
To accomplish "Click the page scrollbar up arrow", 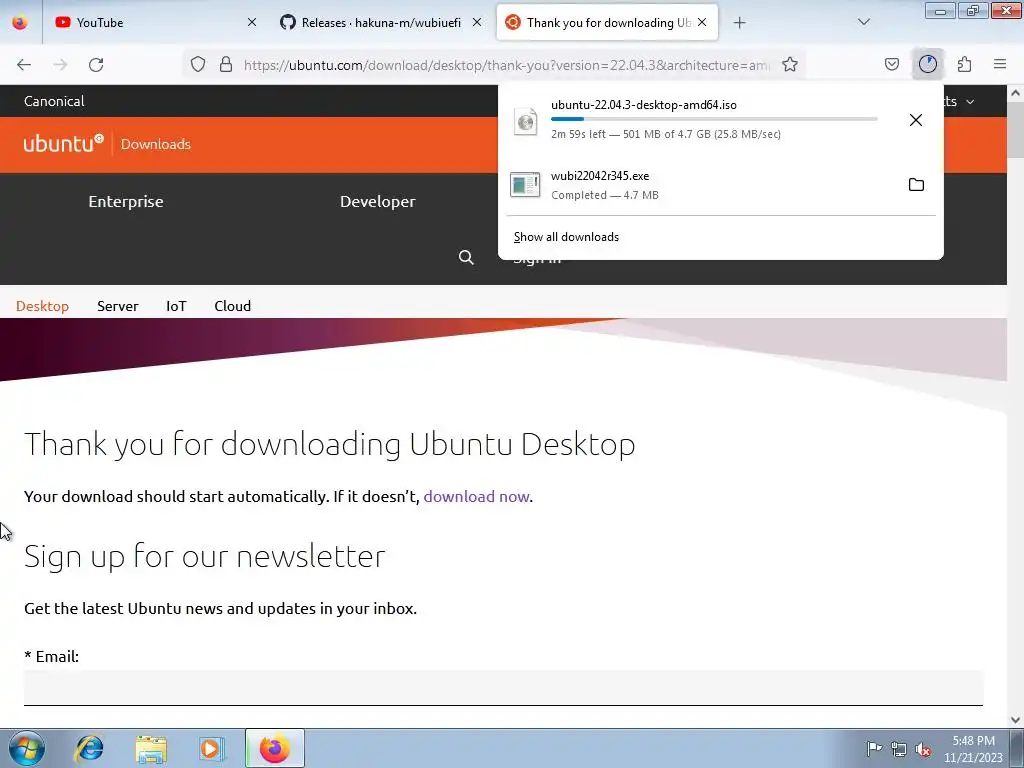I will pyautogui.click(x=1015, y=93).
